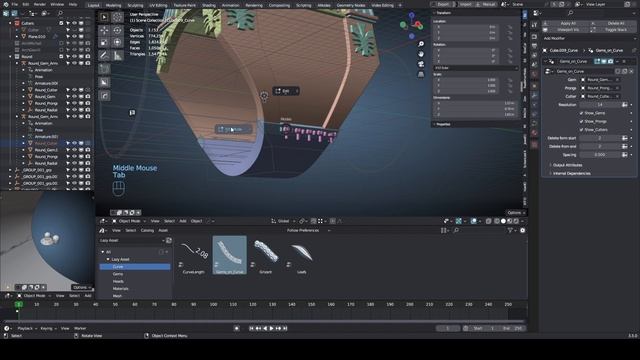This screenshot has height=360, width=640.
Task: Open asset browser settings gear icon
Action: tap(522, 231)
